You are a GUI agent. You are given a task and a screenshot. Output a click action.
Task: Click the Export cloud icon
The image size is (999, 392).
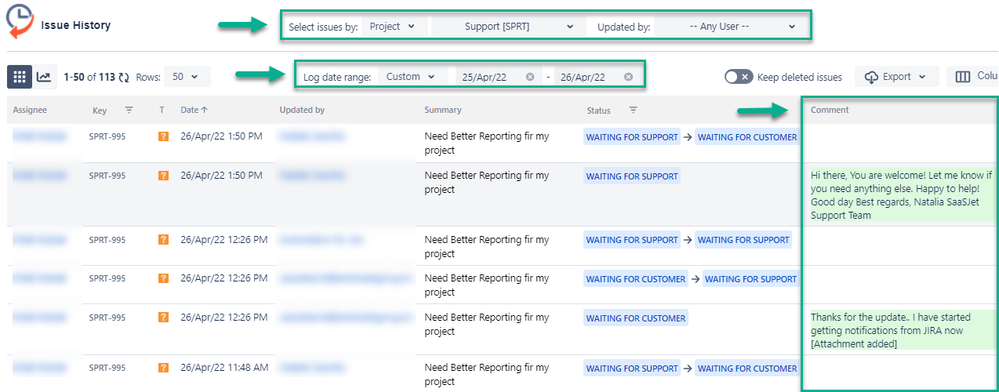[871, 77]
